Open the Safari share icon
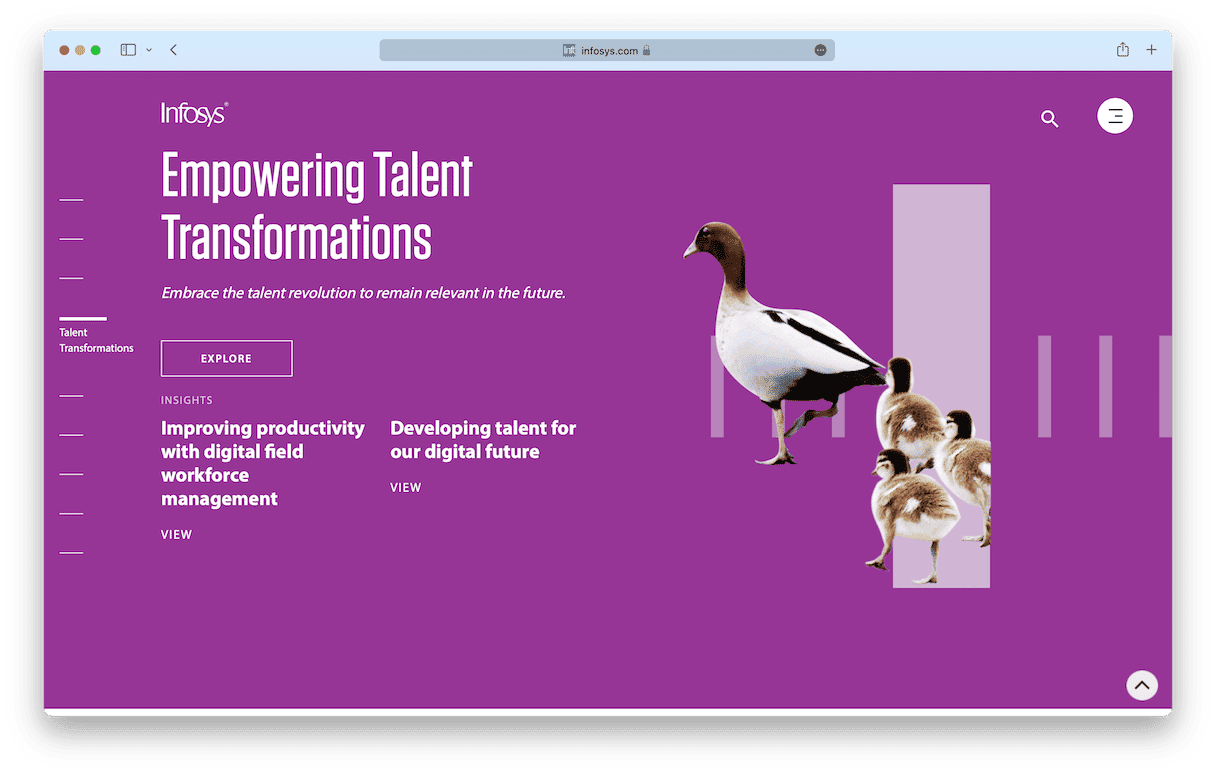 (x=1123, y=50)
